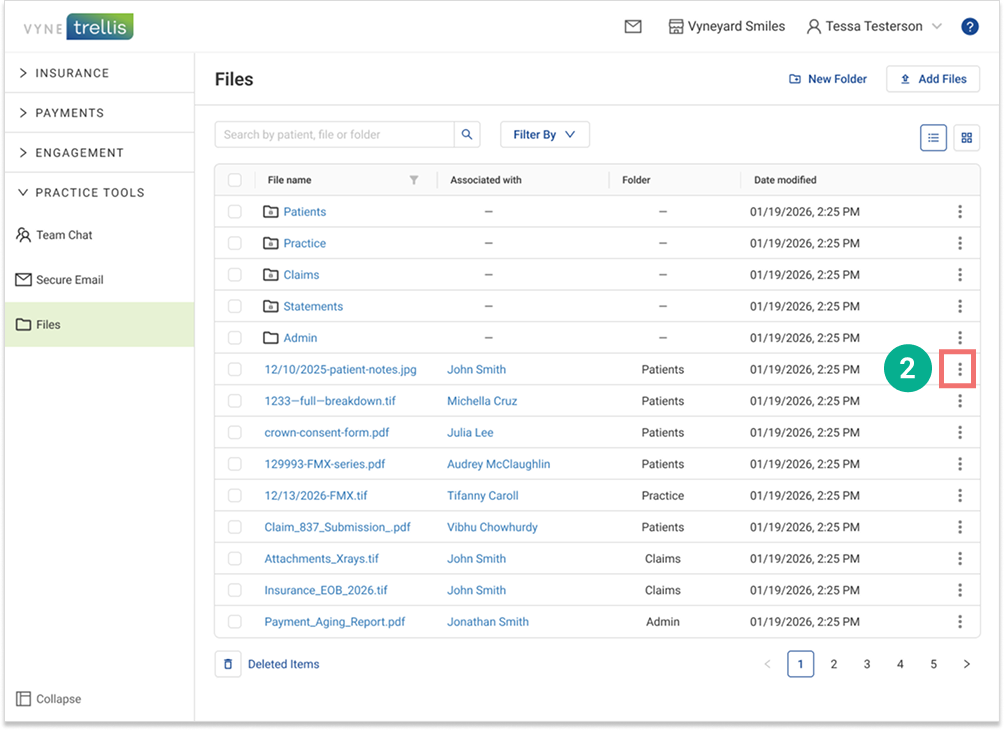This screenshot has height=730, width=1004.
Task: Open the kebab menu for the 12/10/2025-patient-notes.jpg row
Action: coord(959,370)
